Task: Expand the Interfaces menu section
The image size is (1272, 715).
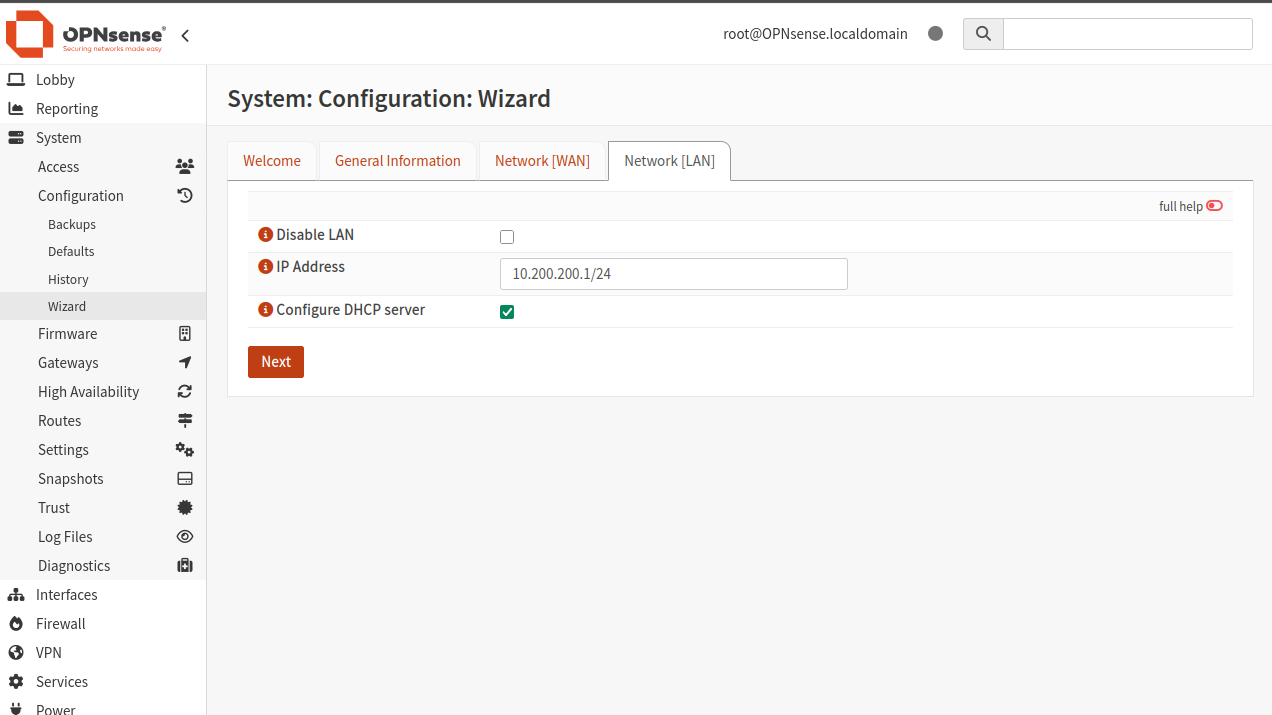Action: tap(66, 595)
